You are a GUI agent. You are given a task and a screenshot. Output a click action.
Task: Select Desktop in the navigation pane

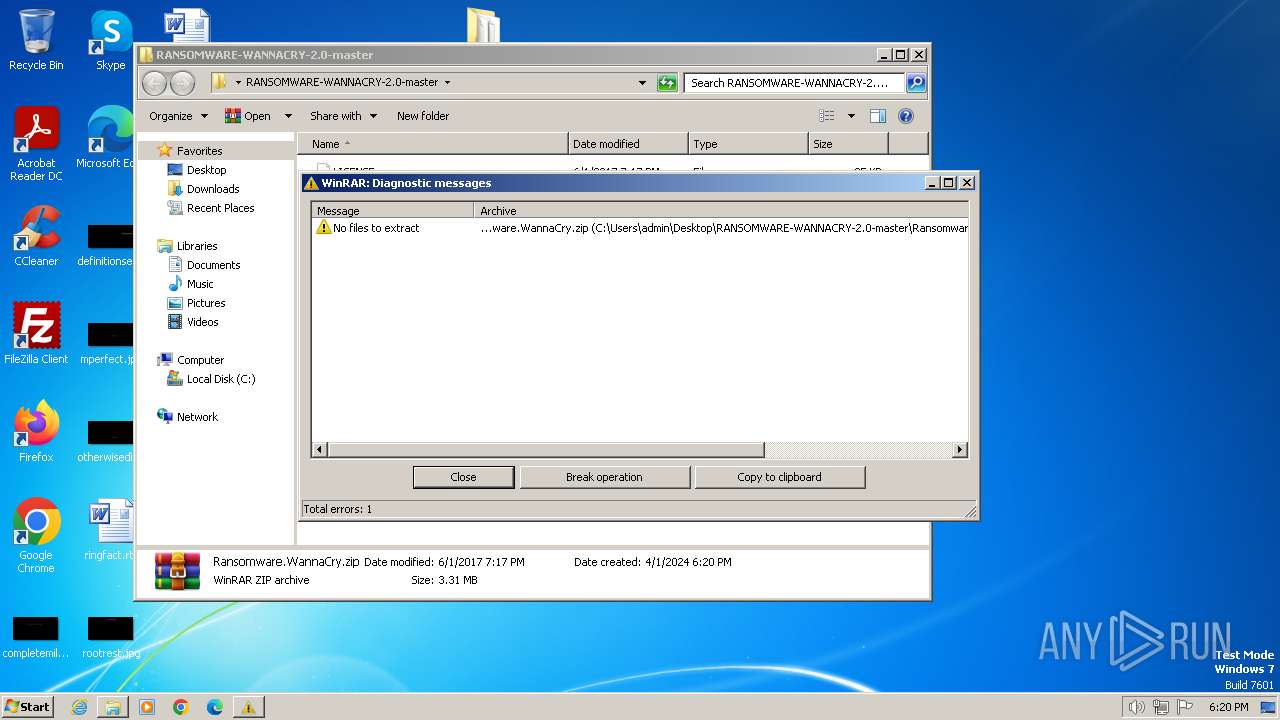[206, 170]
